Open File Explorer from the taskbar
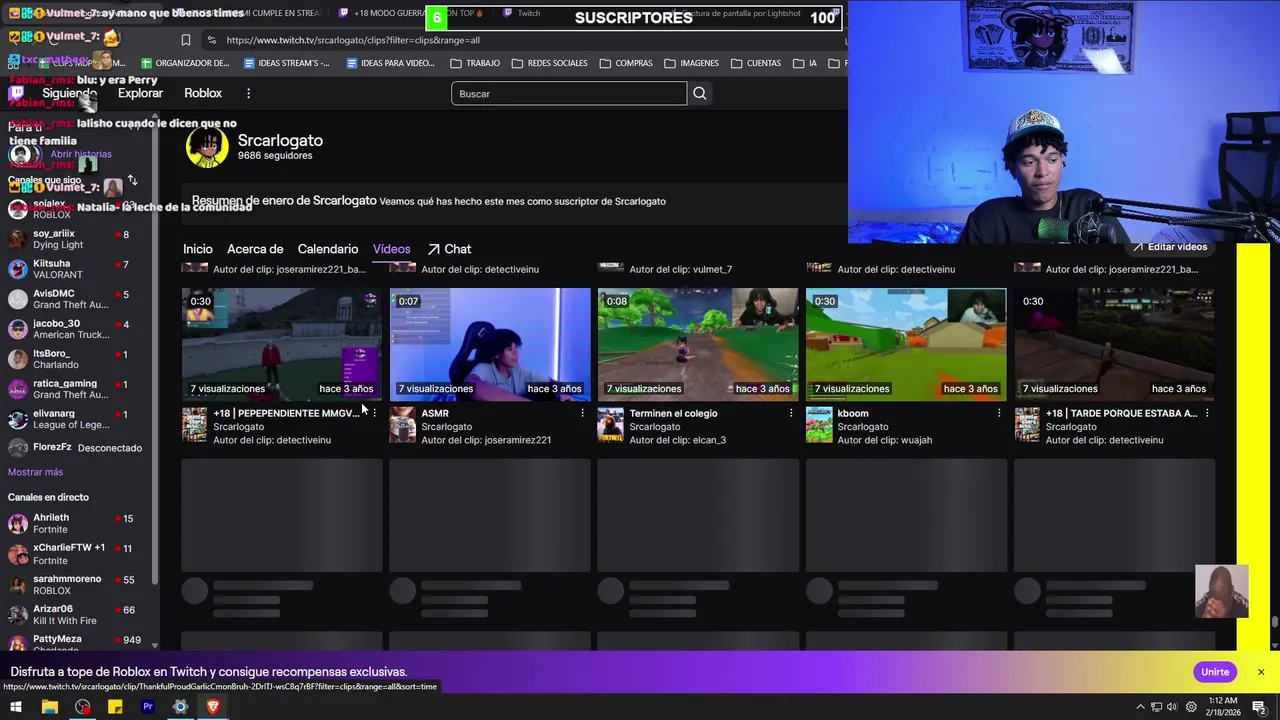 coord(49,707)
